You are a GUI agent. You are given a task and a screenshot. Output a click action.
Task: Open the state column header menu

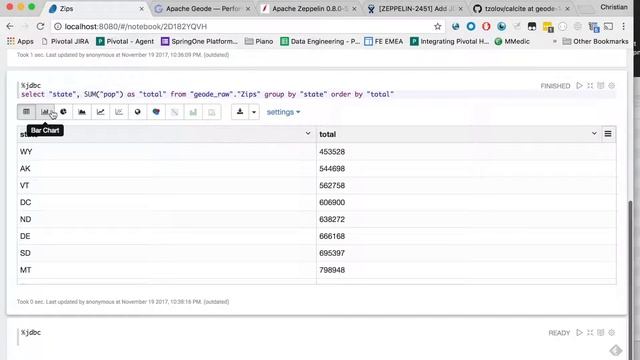click(x=308, y=133)
